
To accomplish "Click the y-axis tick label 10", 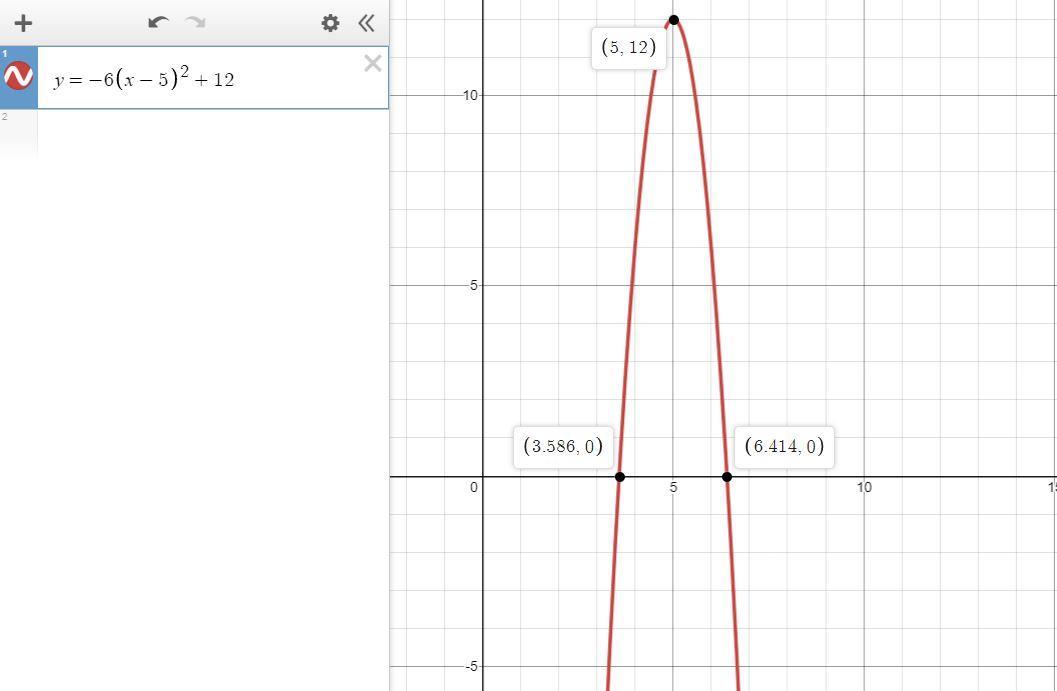I will tap(470, 95).
